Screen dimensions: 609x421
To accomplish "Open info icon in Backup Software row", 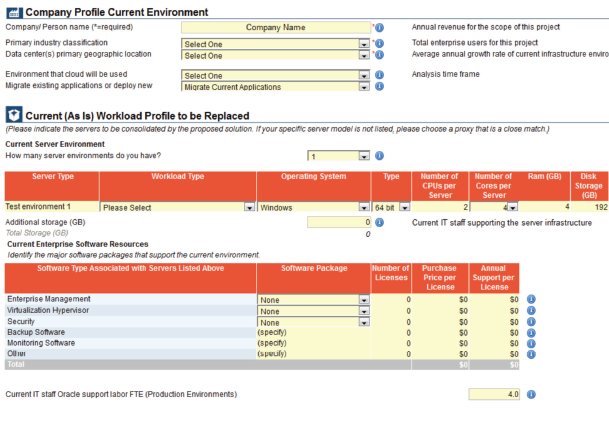I will [531, 333].
